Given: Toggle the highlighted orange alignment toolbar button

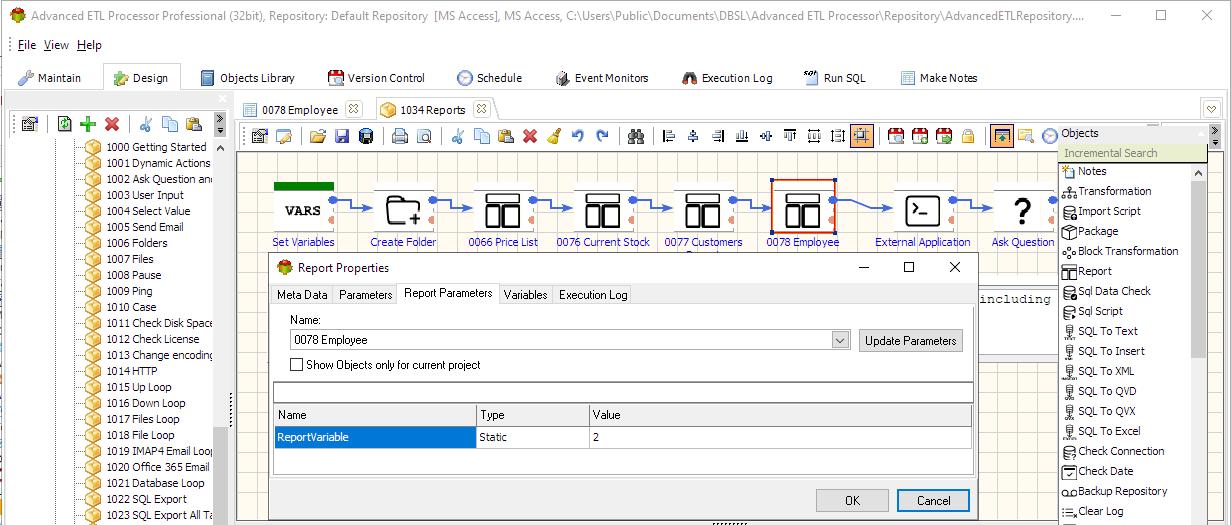Looking at the screenshot, I should (x=861, y=137).
